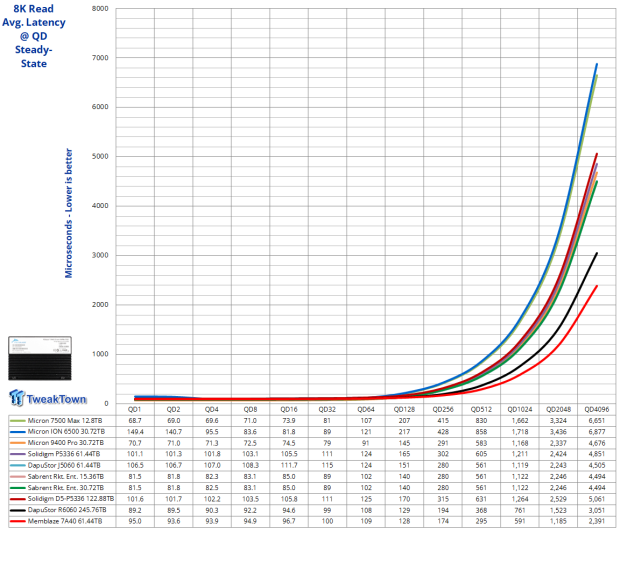Screen dimensions: 620x568
Task: Click the QD16 column header
Action: (x=289, y=409)
